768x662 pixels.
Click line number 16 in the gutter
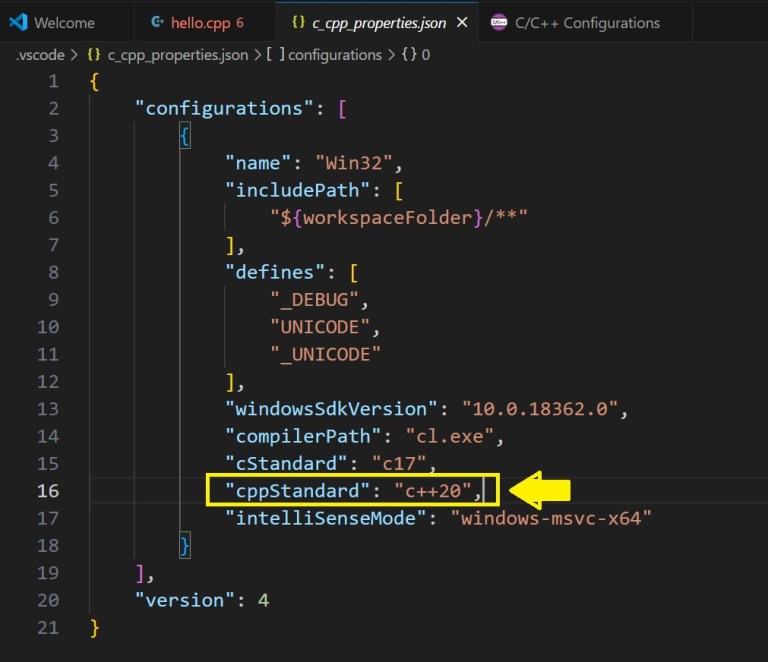48,491
